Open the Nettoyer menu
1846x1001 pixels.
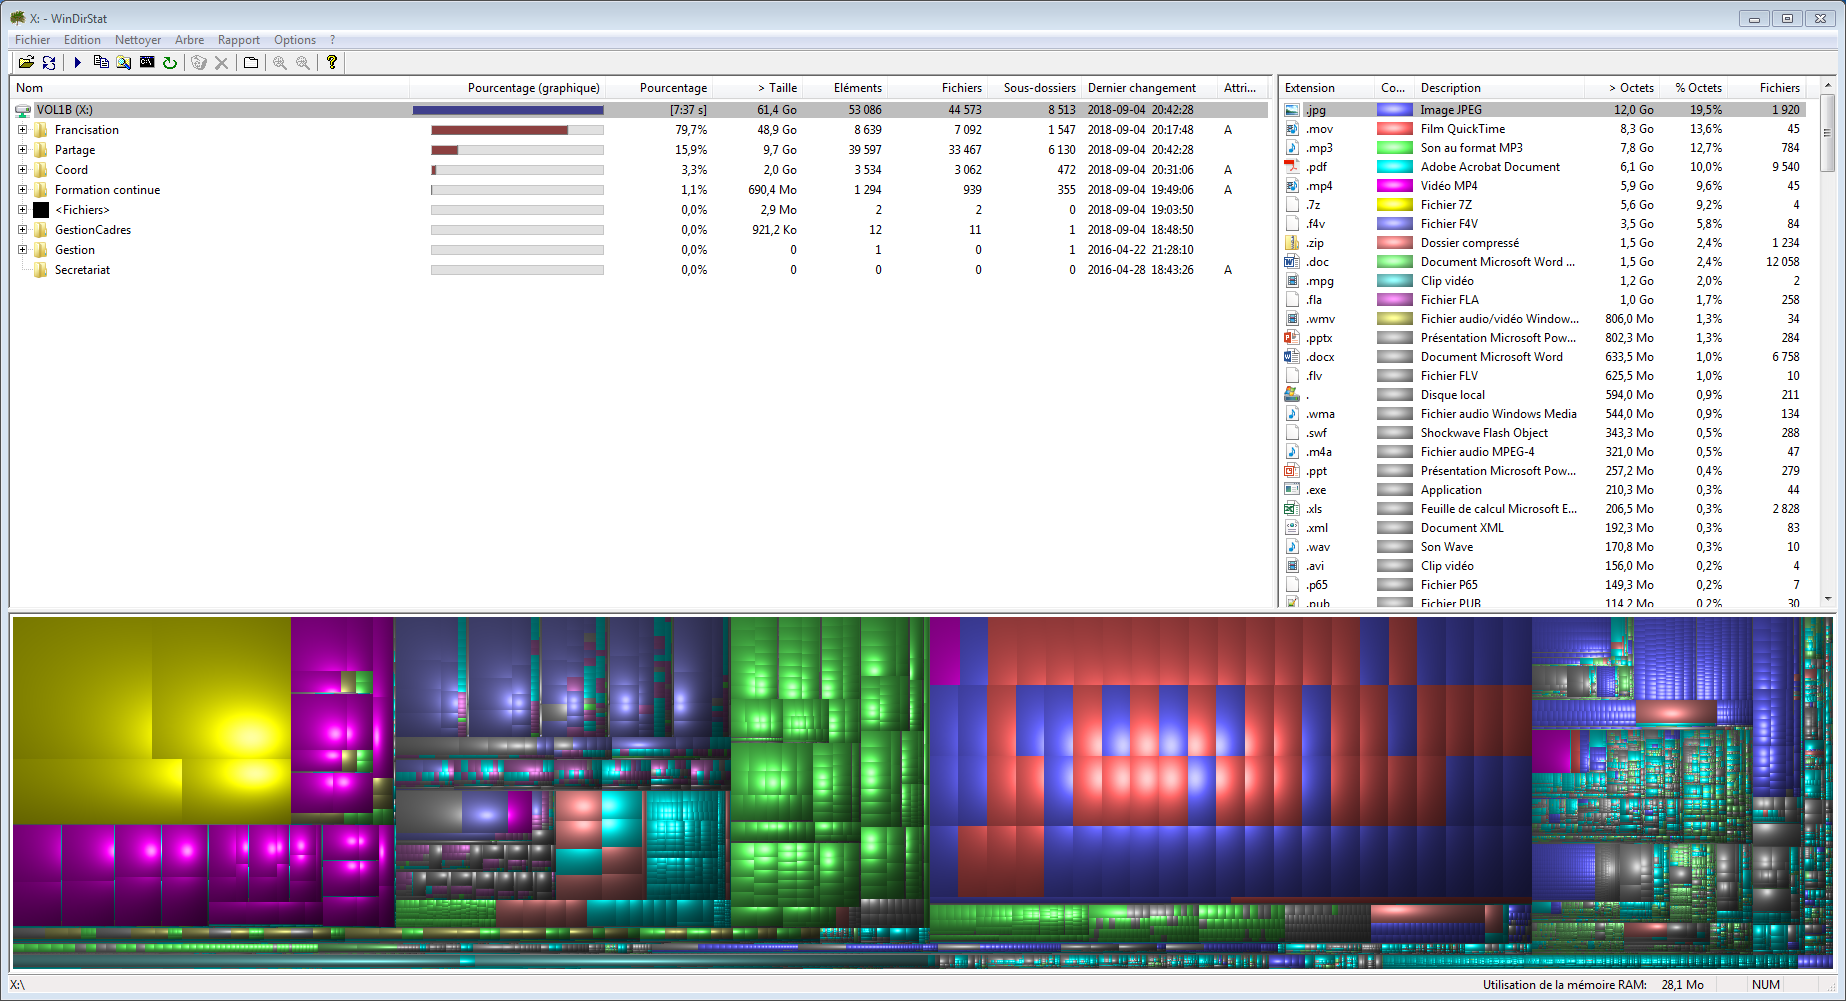[x=137, y=40]
